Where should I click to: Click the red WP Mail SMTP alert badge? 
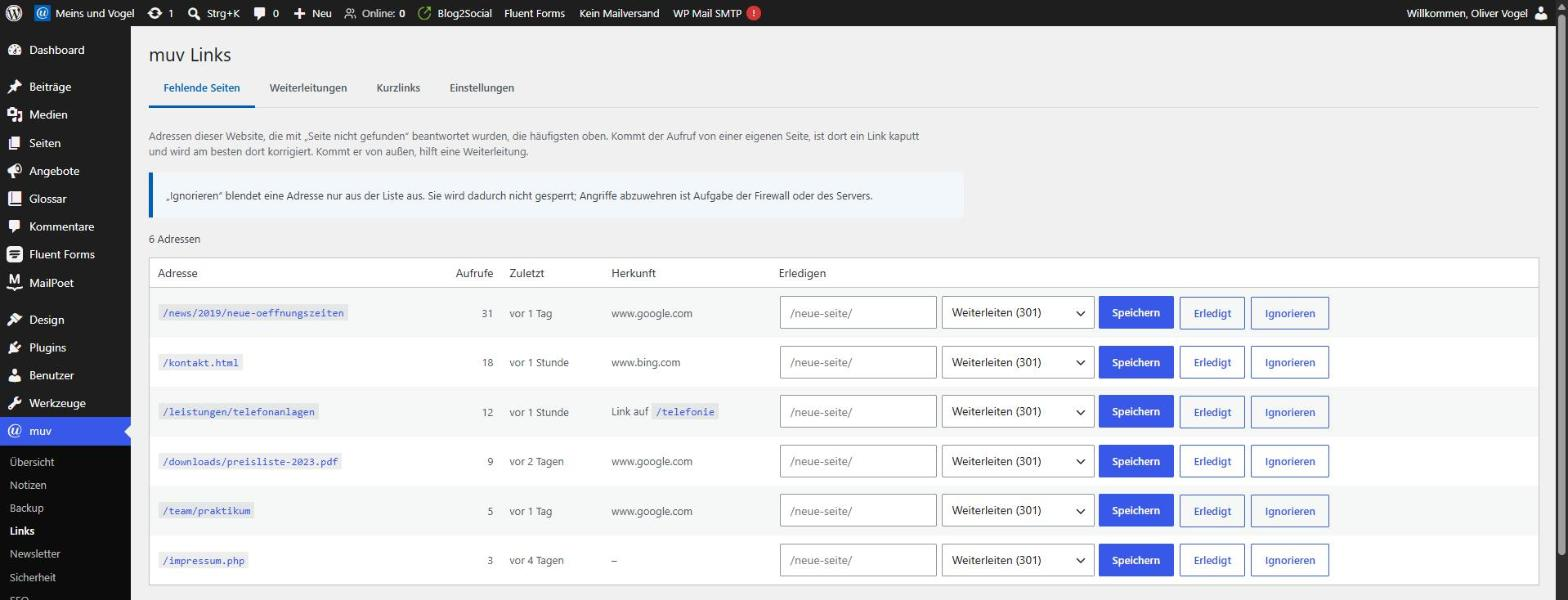[753, 13]
